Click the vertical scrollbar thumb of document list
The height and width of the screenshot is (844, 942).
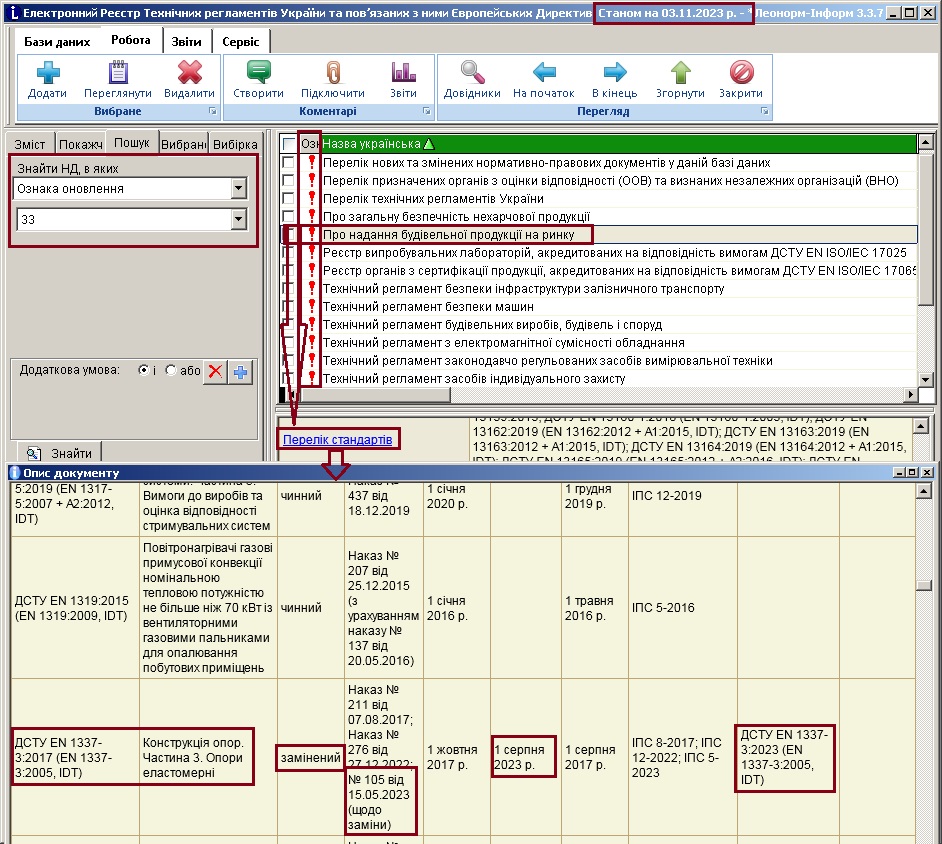click(x=926, y=229)
